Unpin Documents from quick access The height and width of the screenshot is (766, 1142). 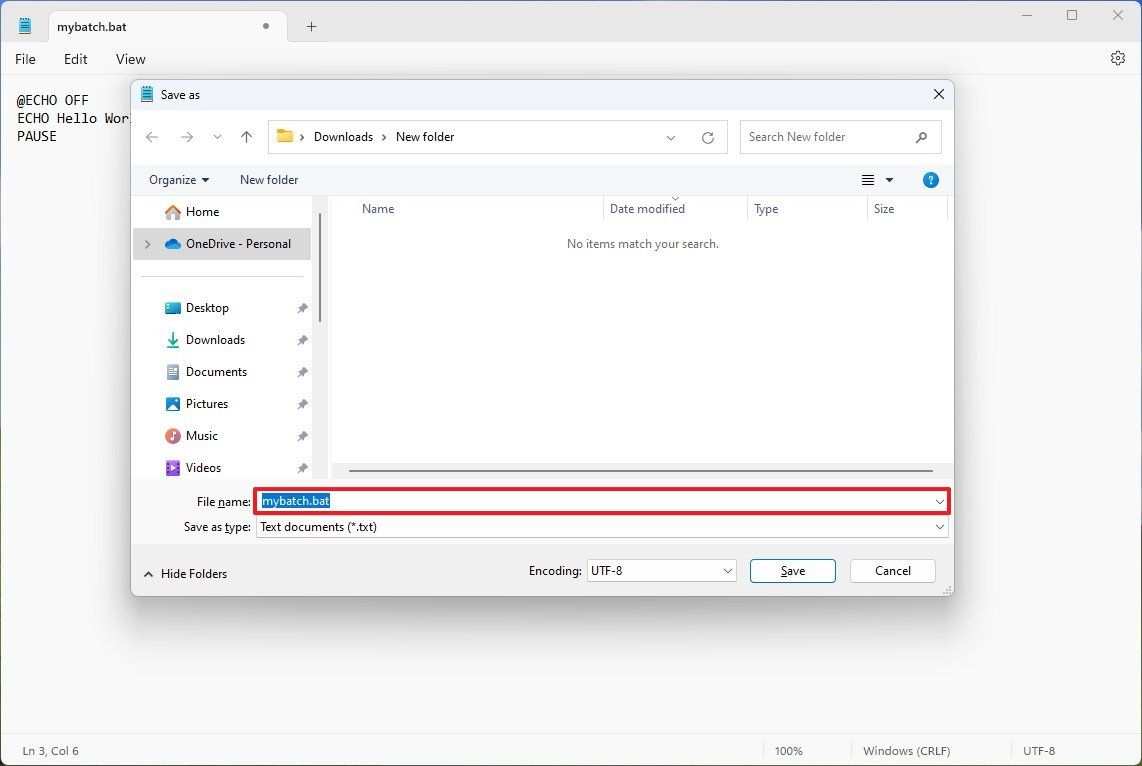click(x=302, y=372)
